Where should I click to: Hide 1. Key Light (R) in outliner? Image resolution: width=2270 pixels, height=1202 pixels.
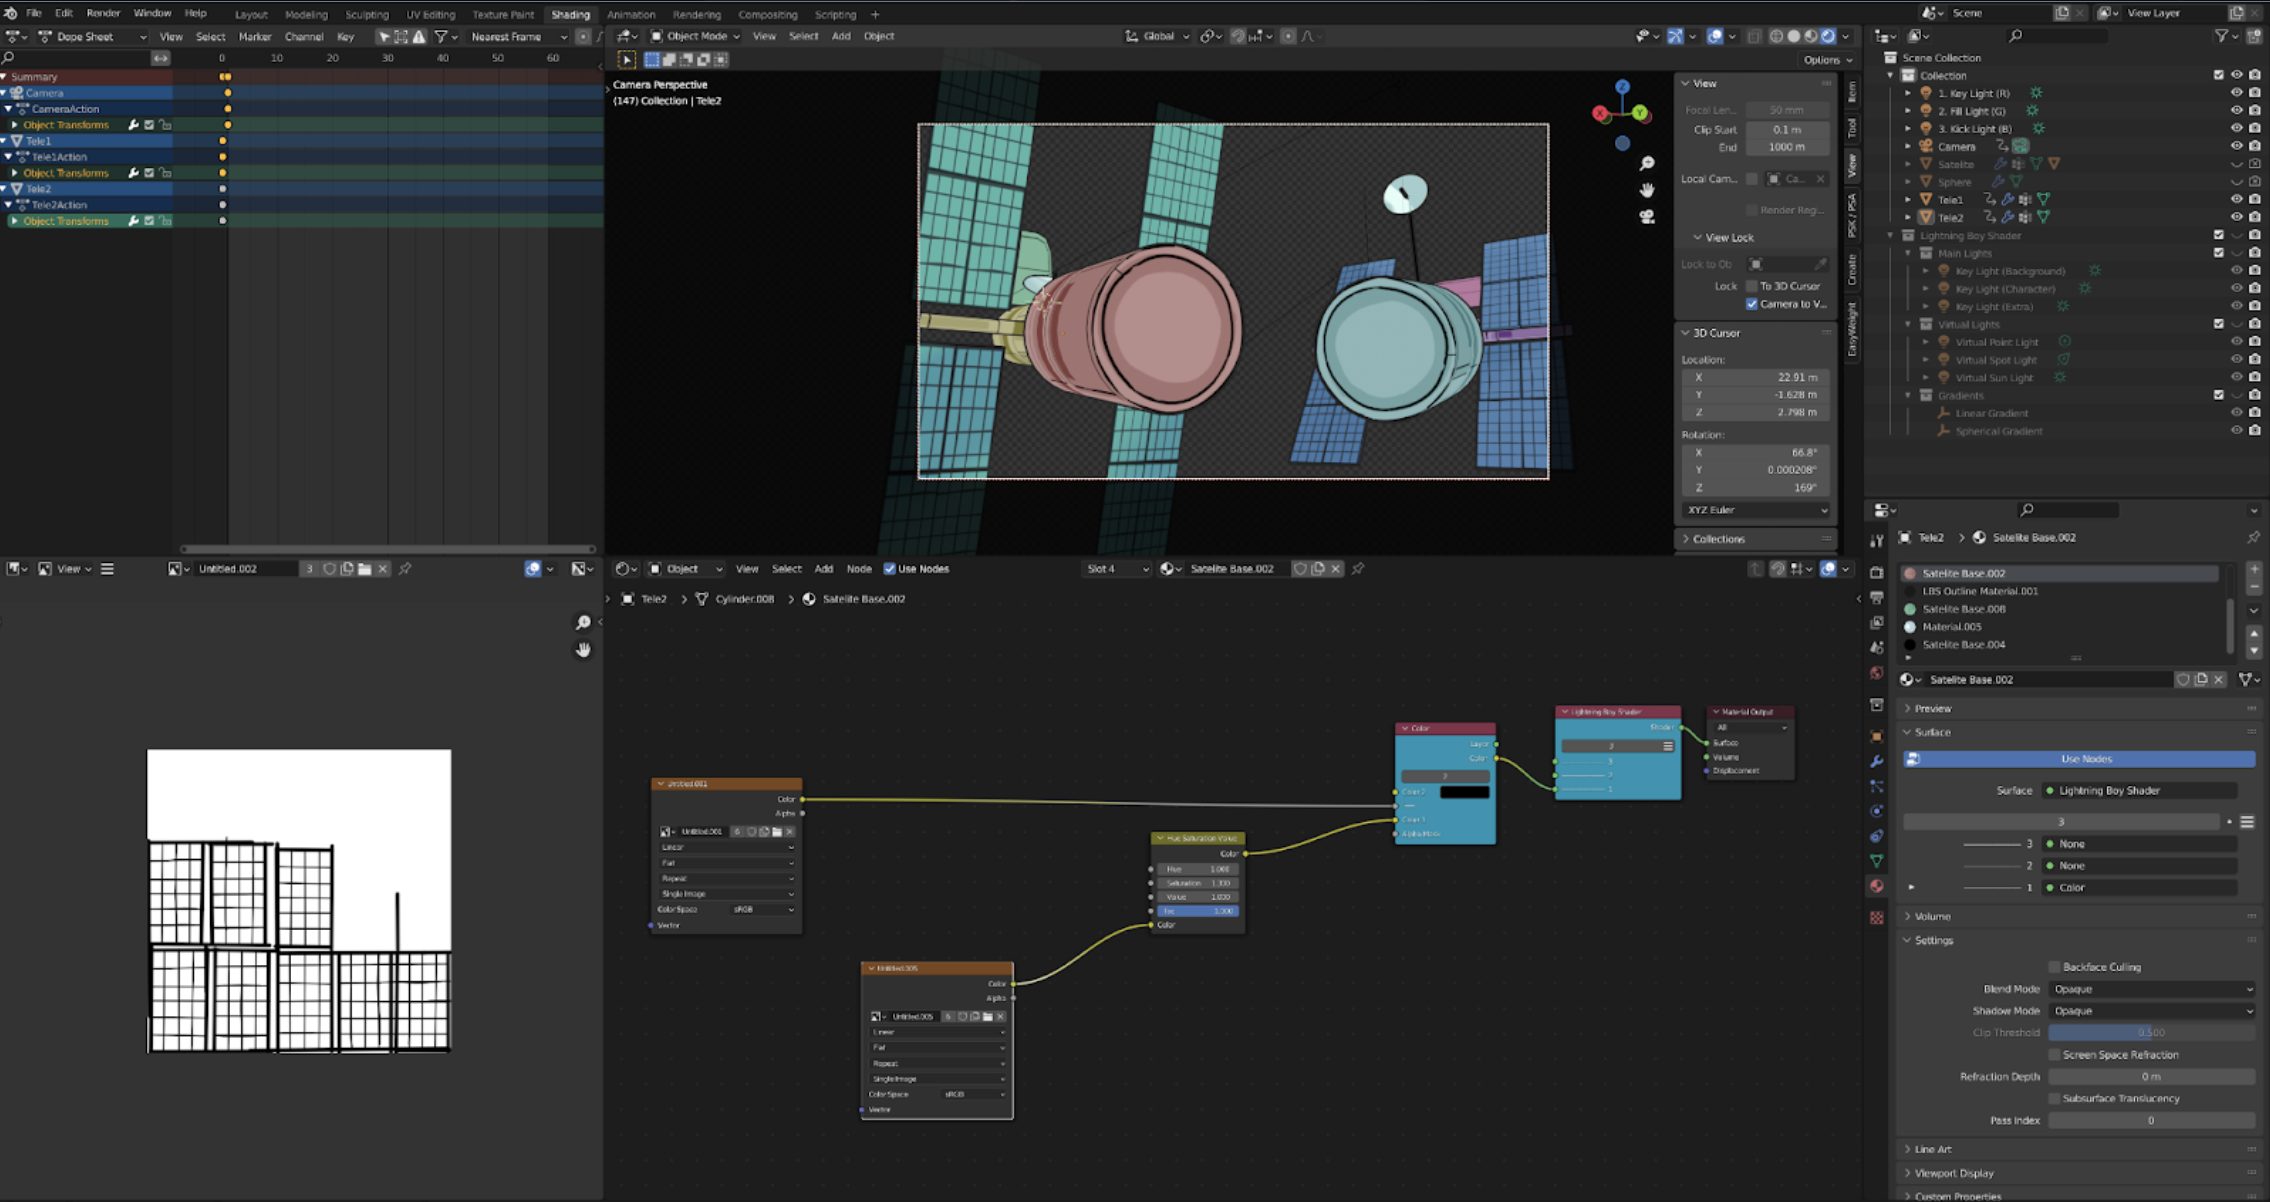coord(2236,93)
